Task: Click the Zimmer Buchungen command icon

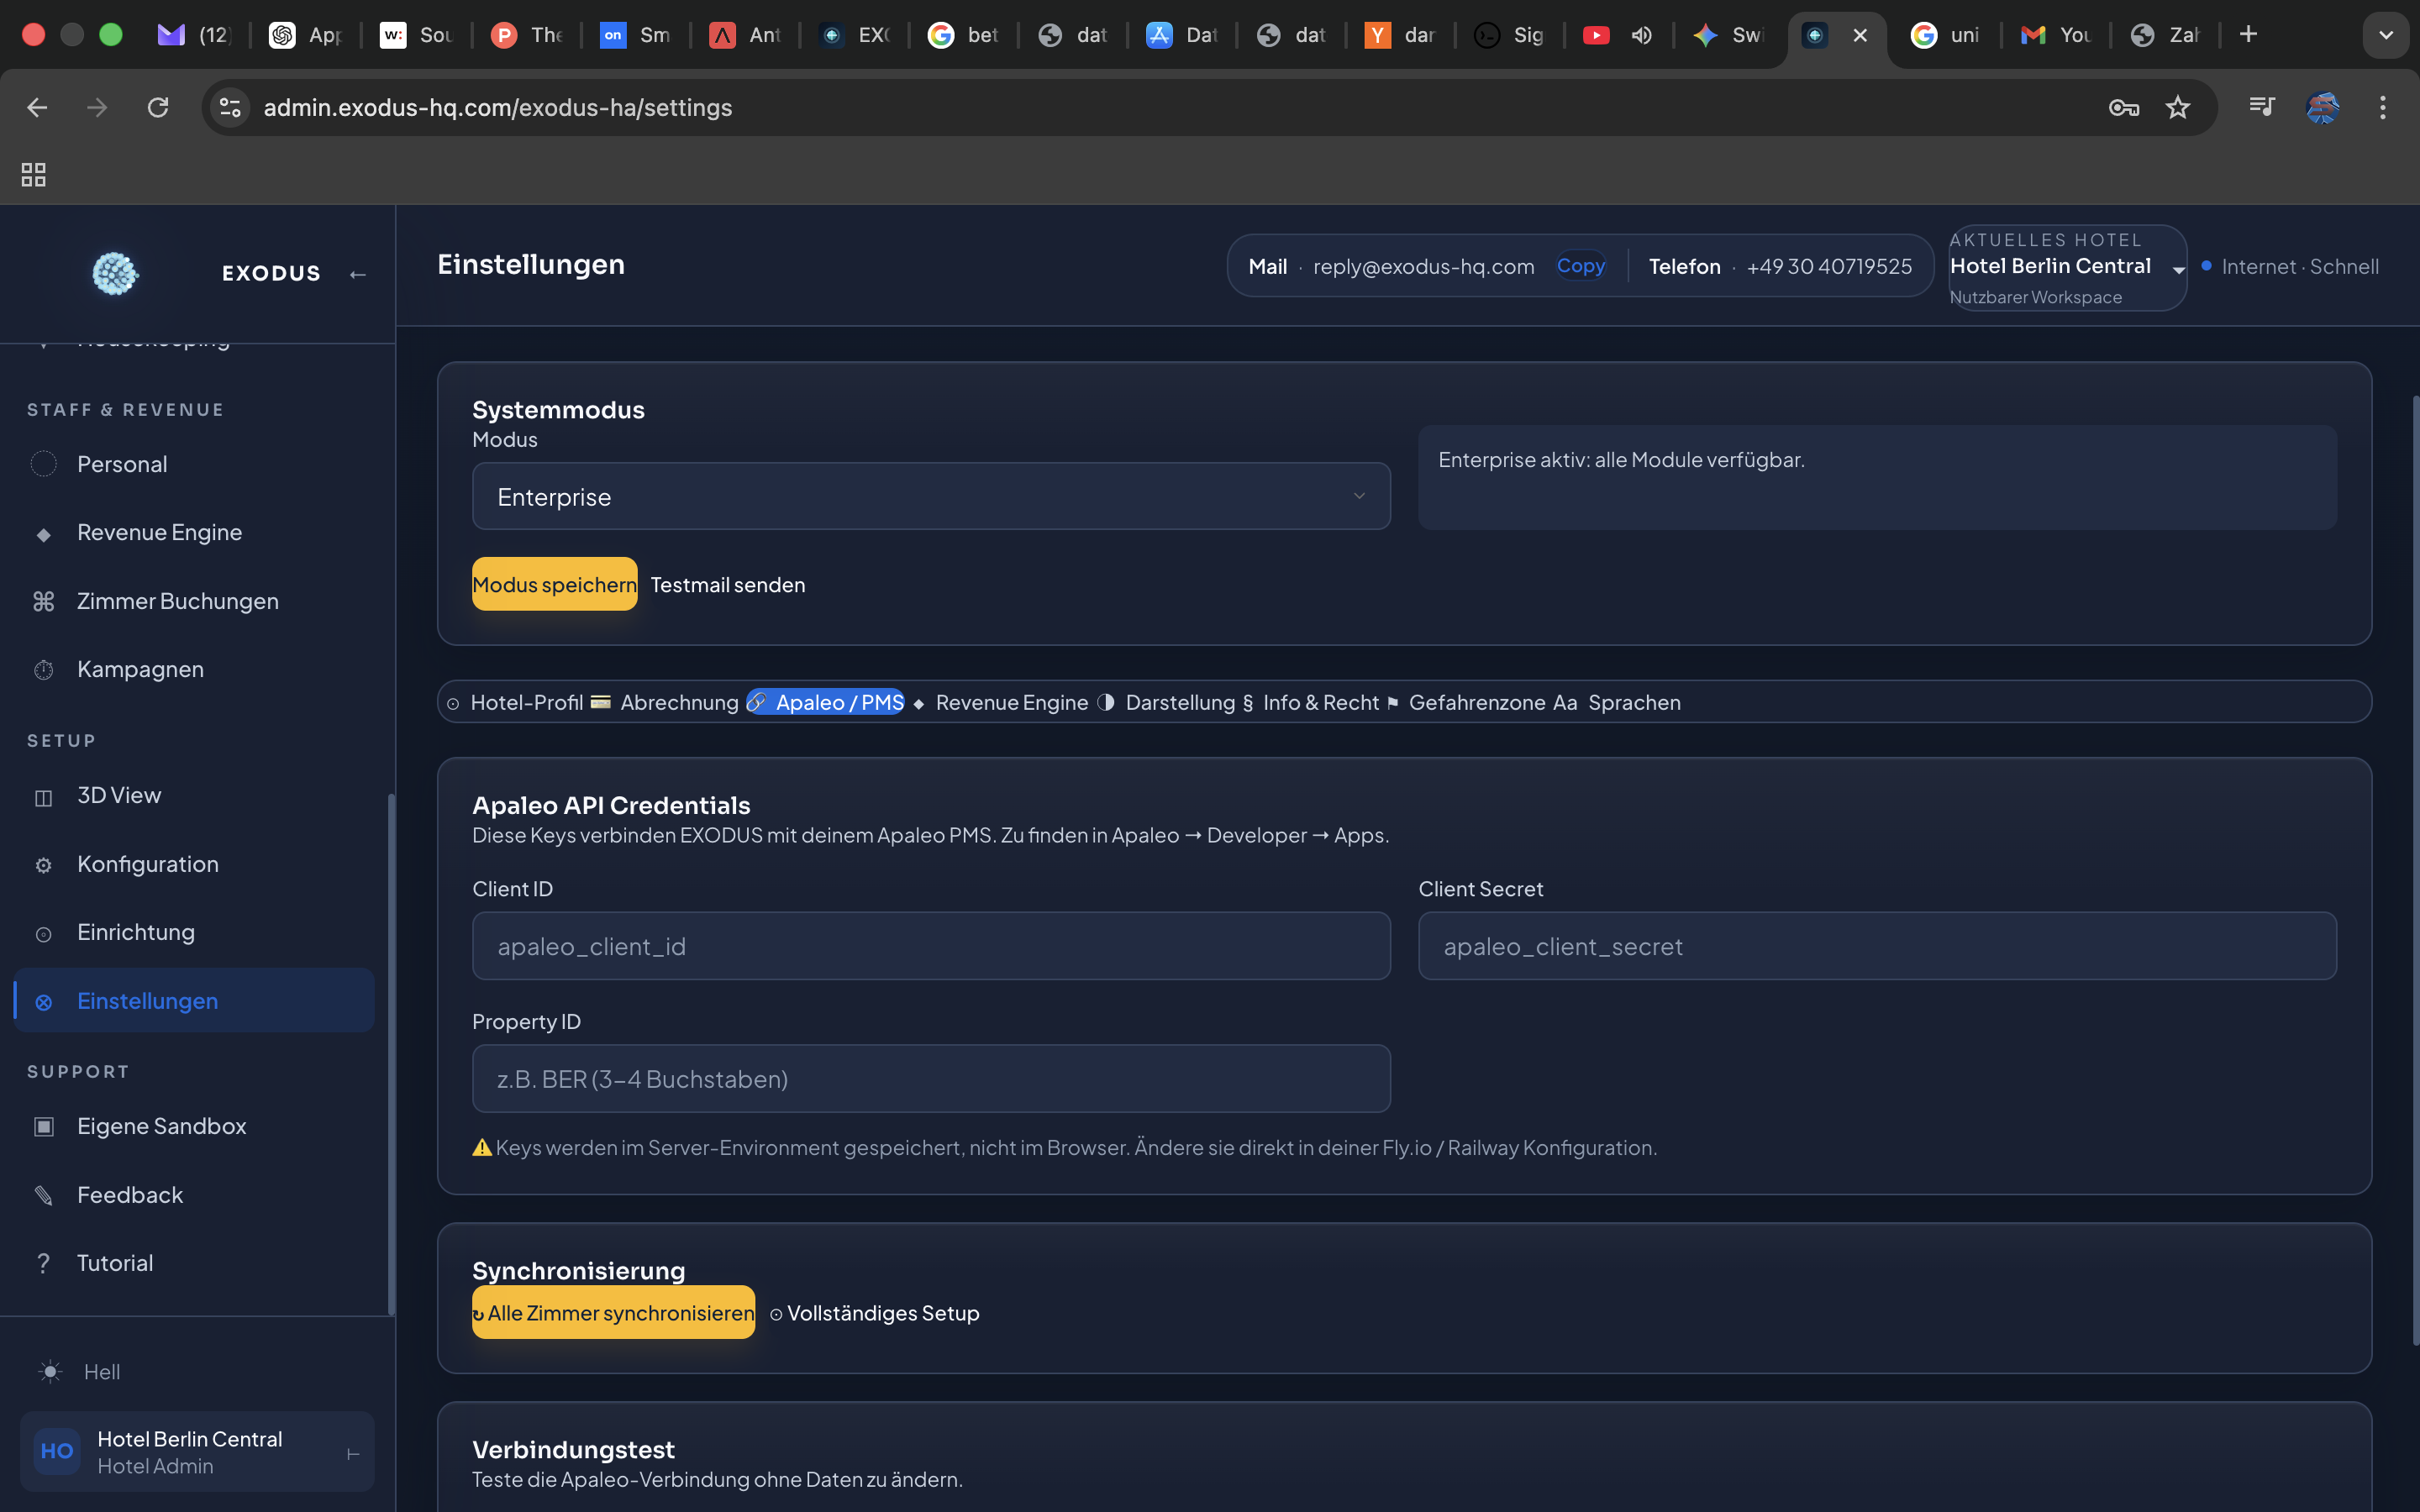Action: click(x=43, y=601)
